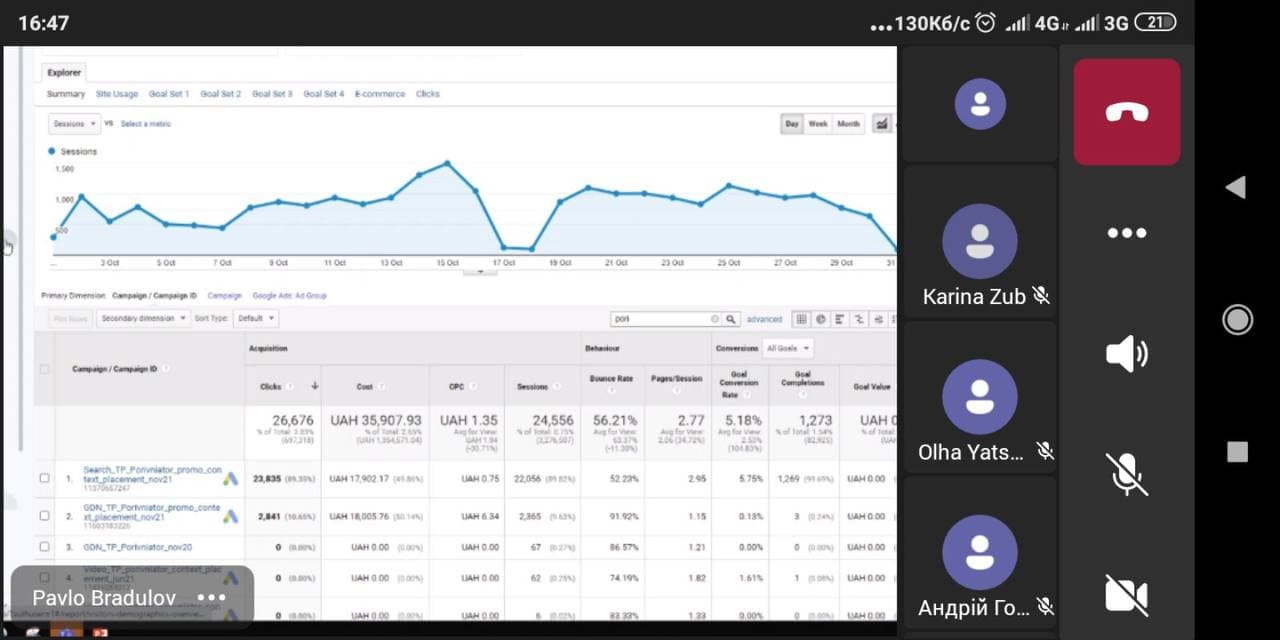Tap the Android recent apps square

pyautogui.click(x=1237, y=452)
